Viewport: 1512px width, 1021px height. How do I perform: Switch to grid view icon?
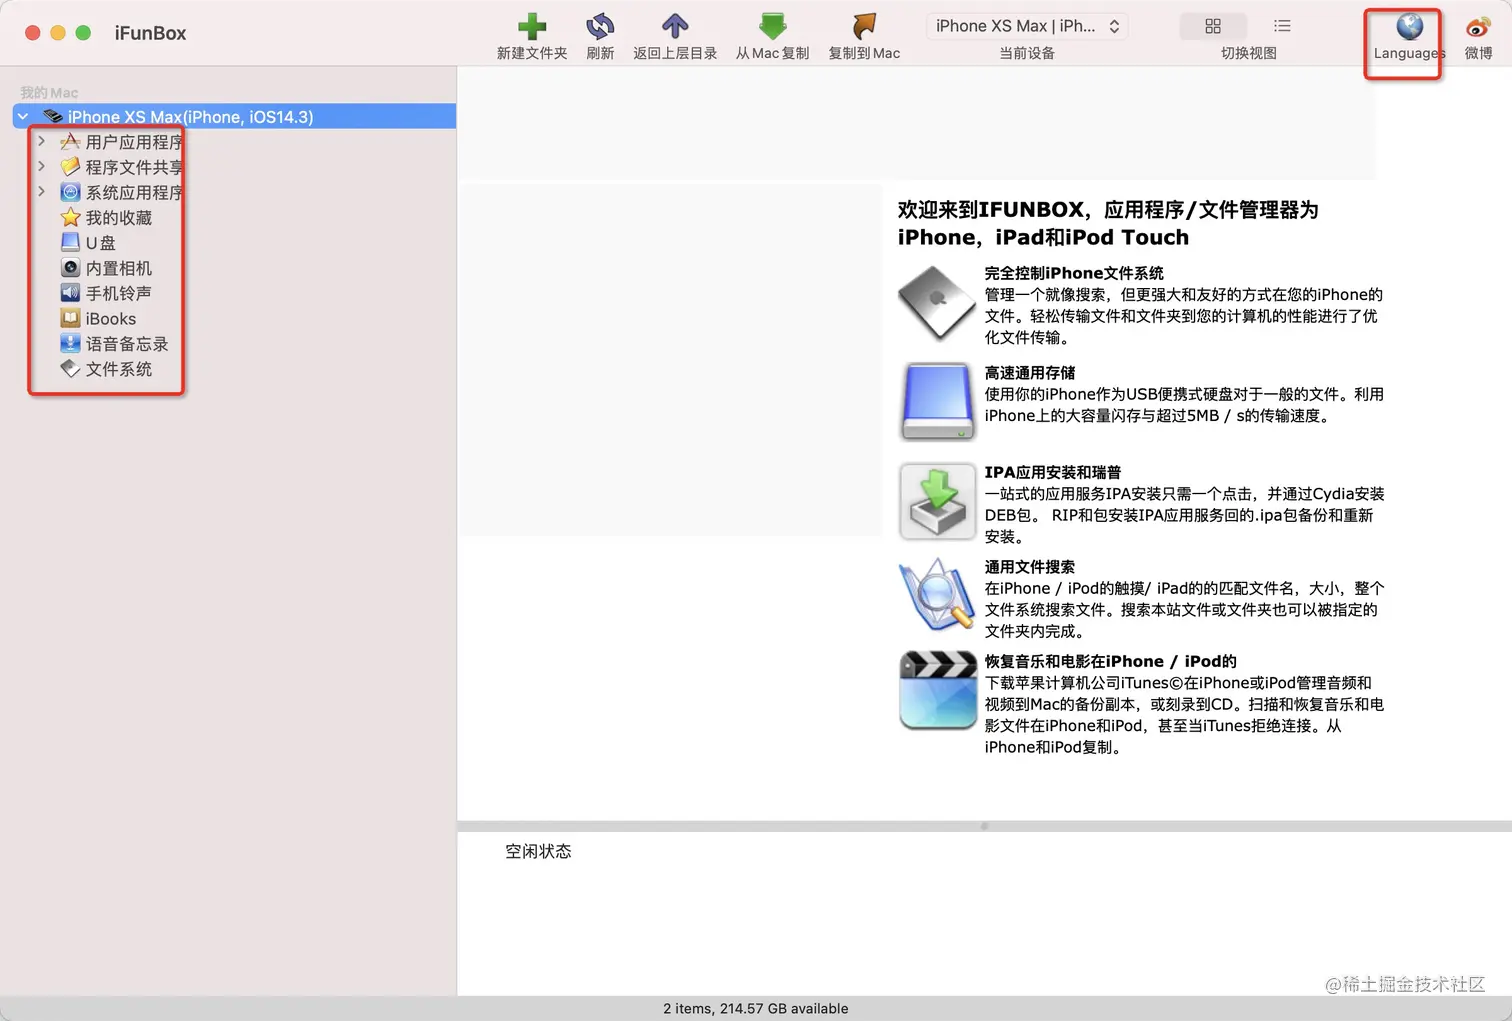click(1213, 26)
